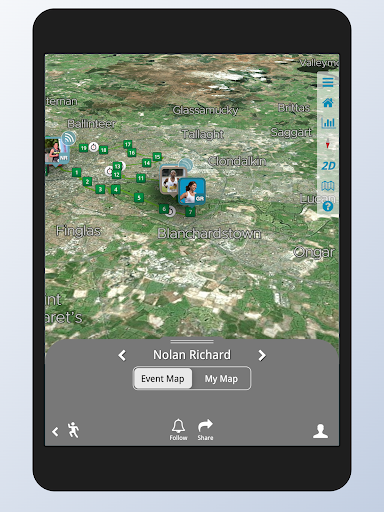
Task: Tap mile marker 13 on course
Action: 117,166
